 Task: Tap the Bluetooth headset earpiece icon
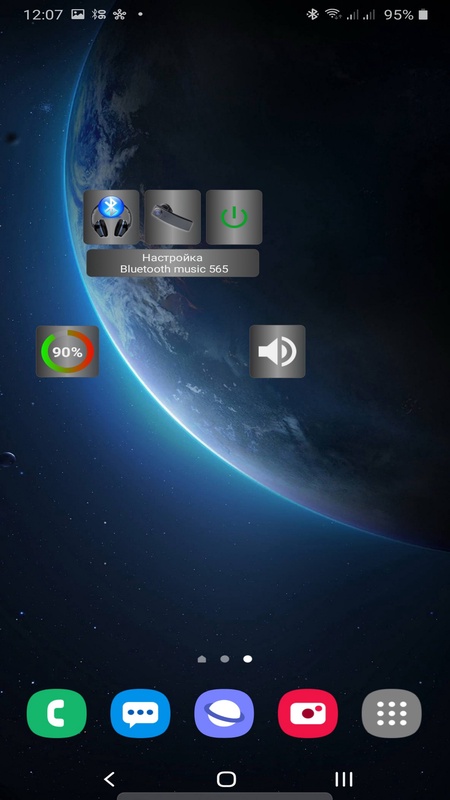[x=172, y=217]
